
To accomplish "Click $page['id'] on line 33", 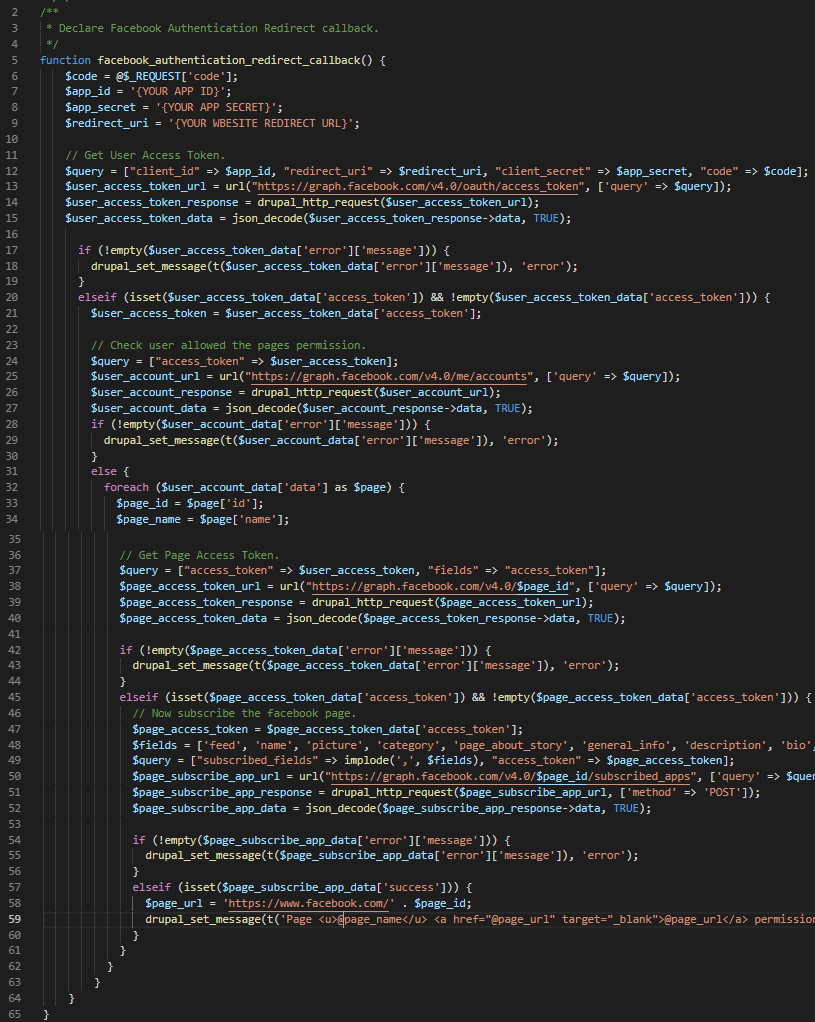I will [222, 503].
